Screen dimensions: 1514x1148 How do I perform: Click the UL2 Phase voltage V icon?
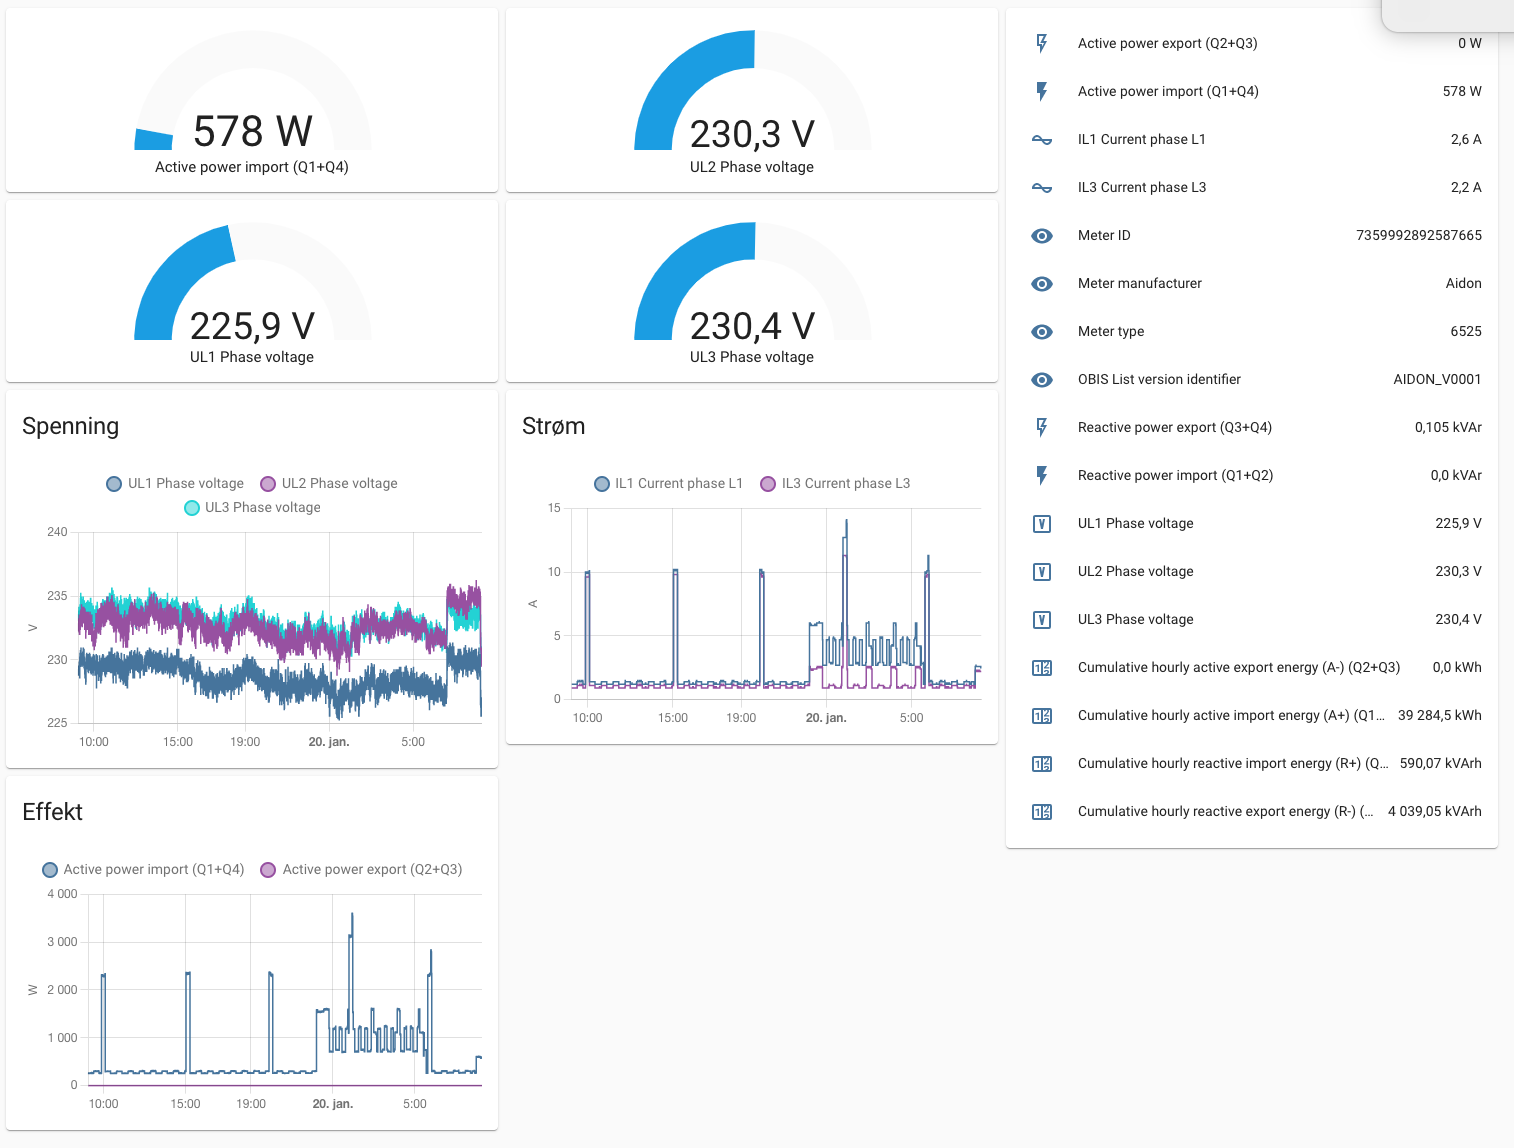(x=1042, y=571)
